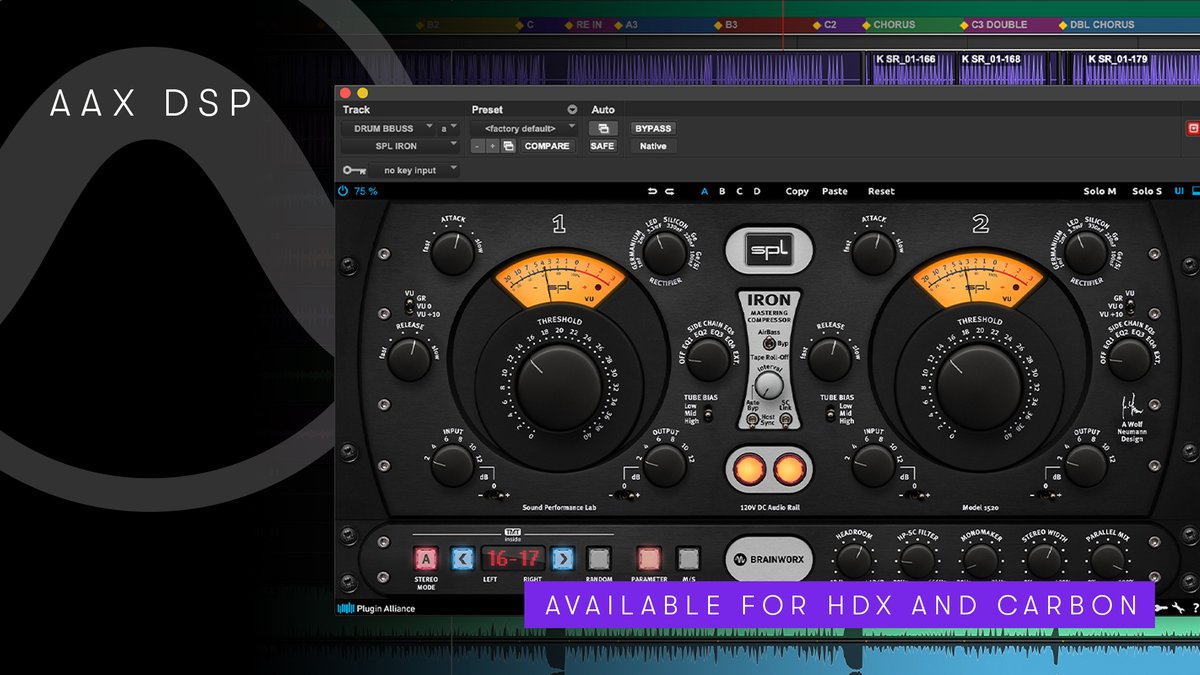The width and height of the screenshot is (1200, 675).
Task: Click the K SR_01-166 audio clip
Action: (x=912, y=68)
